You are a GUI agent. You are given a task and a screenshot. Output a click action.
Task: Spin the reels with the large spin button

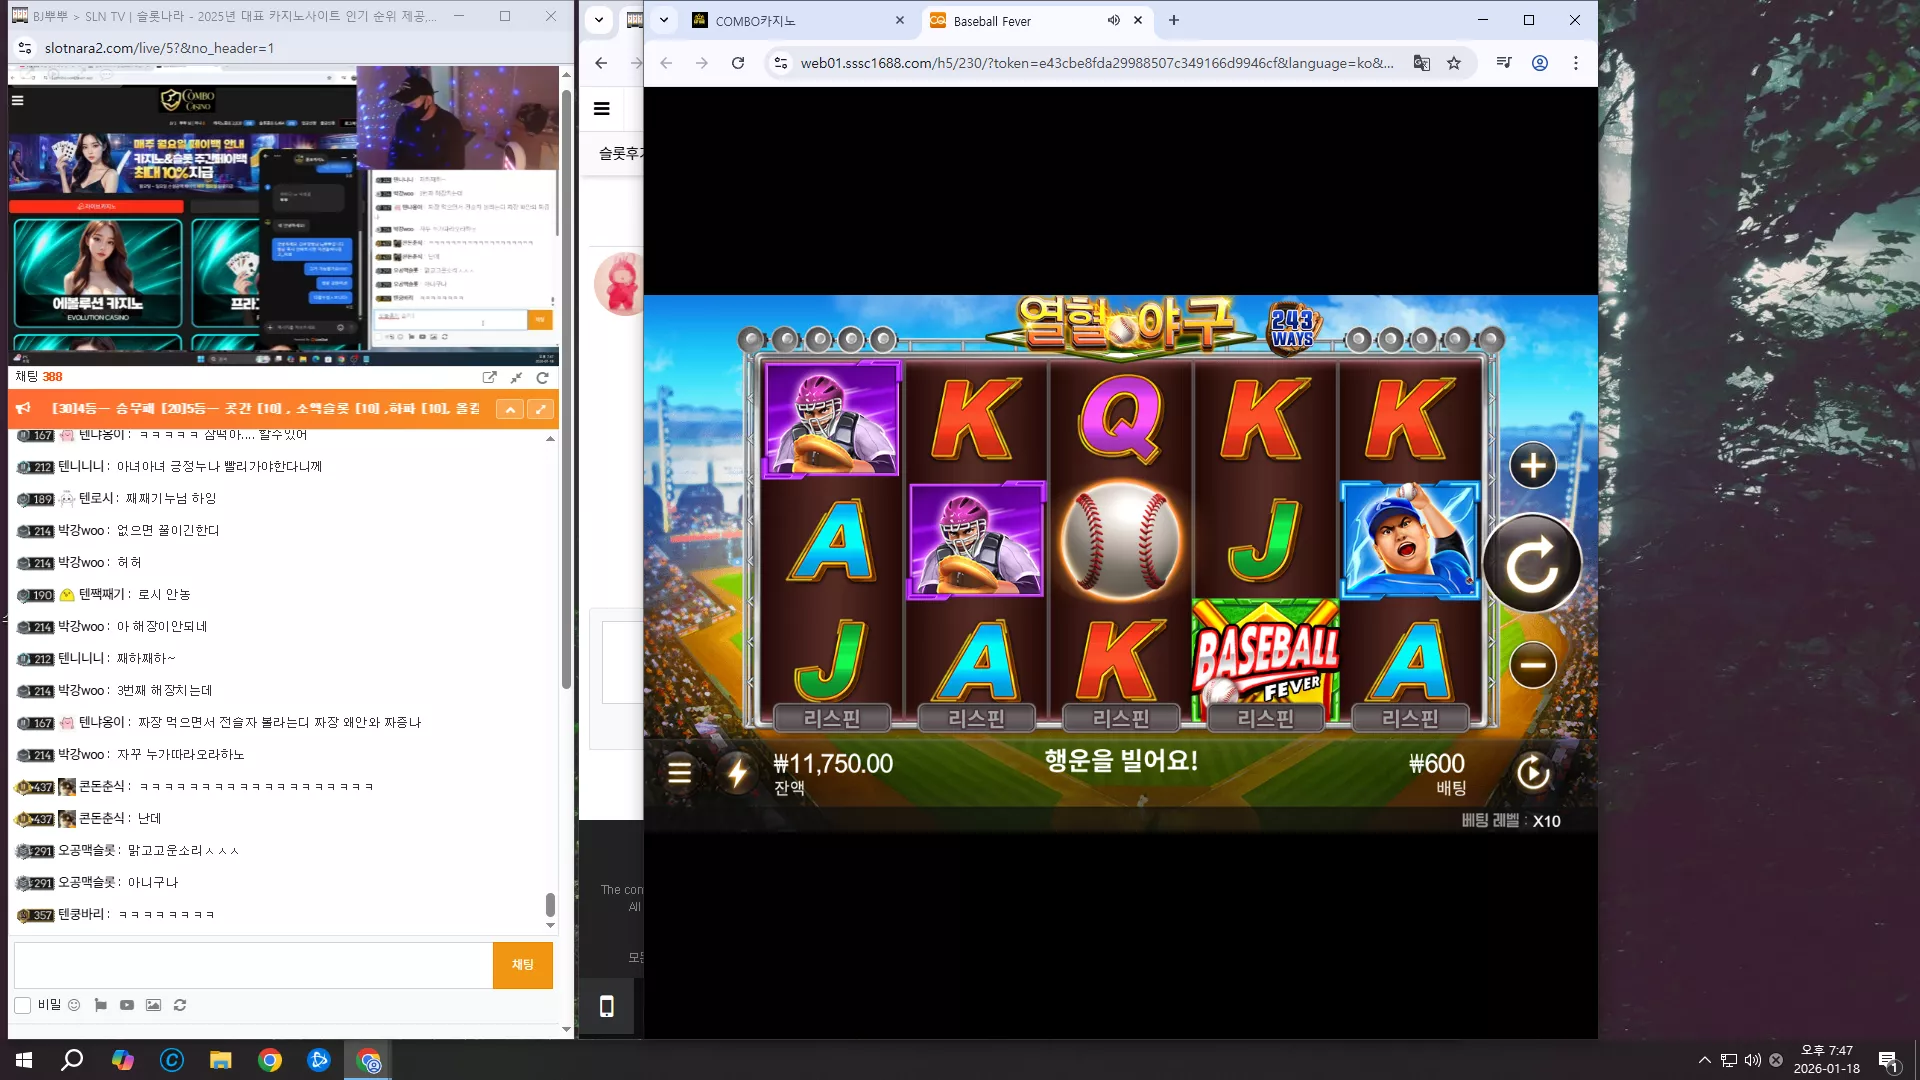pyautogui.click(x=1532, y=564)
